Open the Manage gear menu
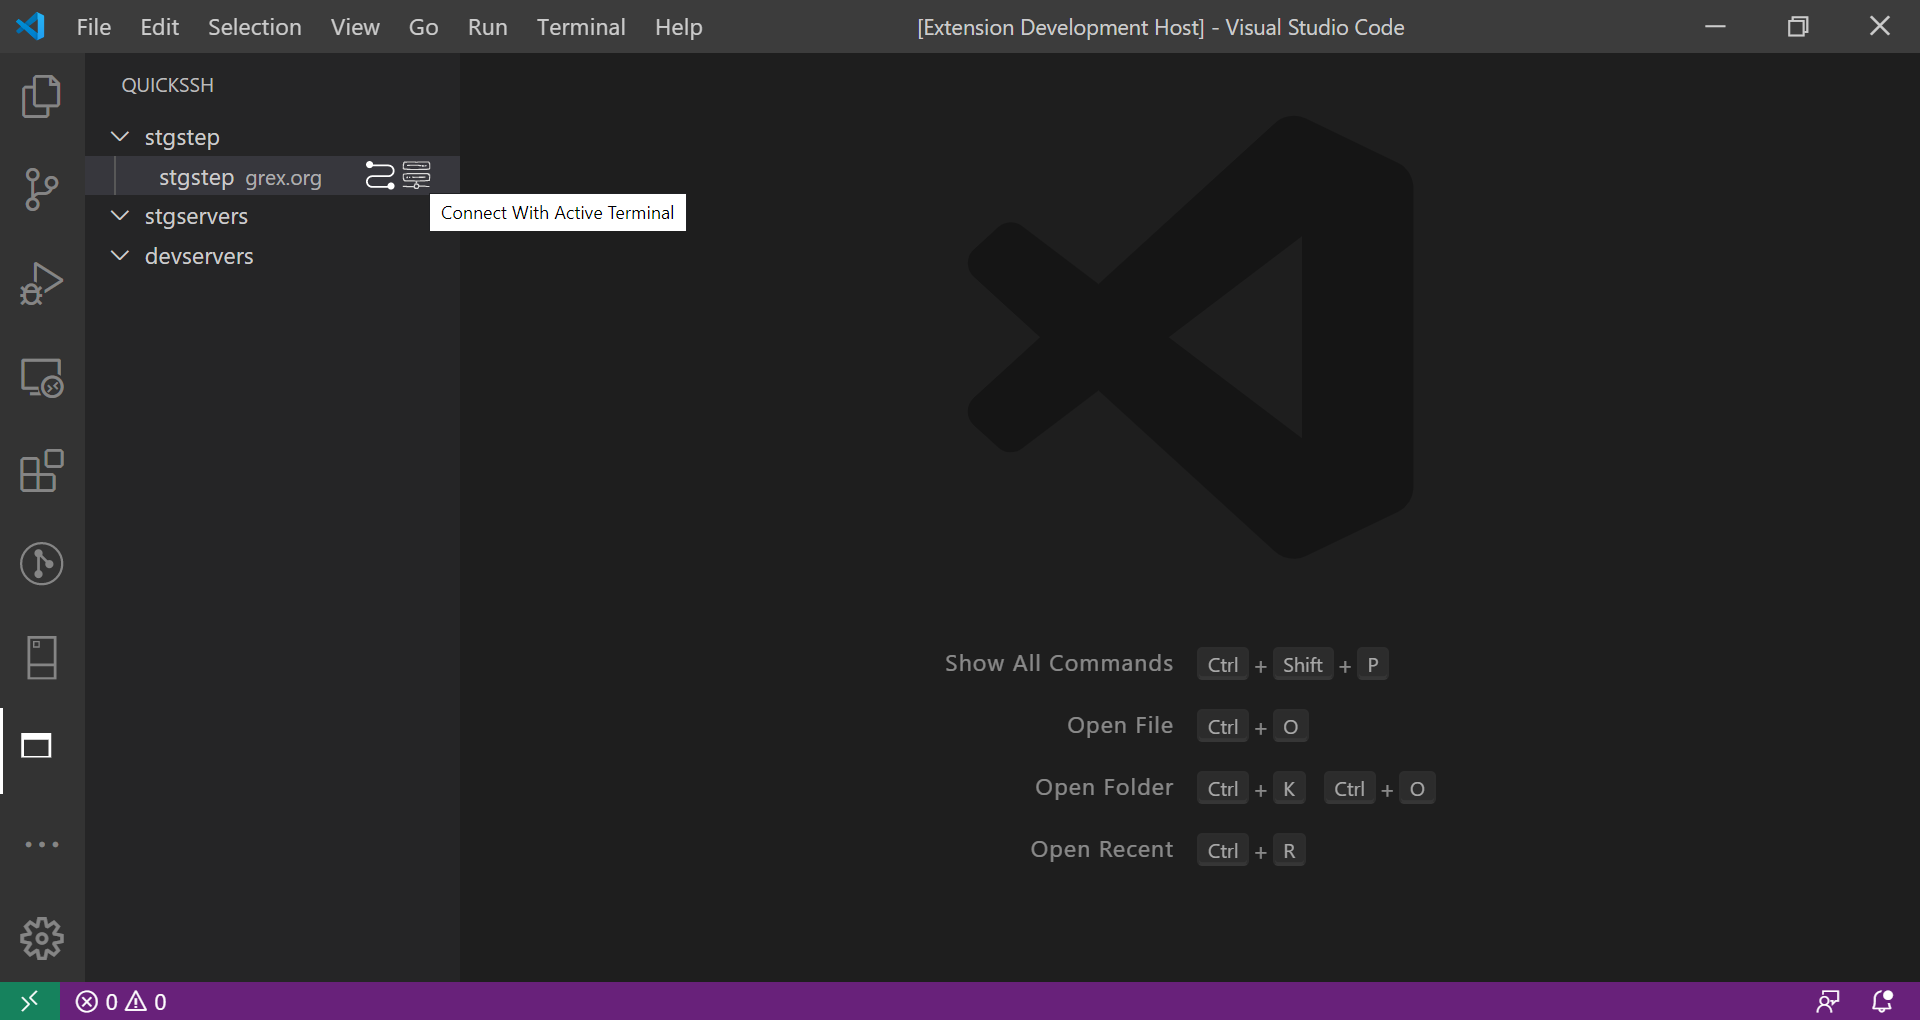This screenshot has height=1020, width=1920. (x=41, y=939)
